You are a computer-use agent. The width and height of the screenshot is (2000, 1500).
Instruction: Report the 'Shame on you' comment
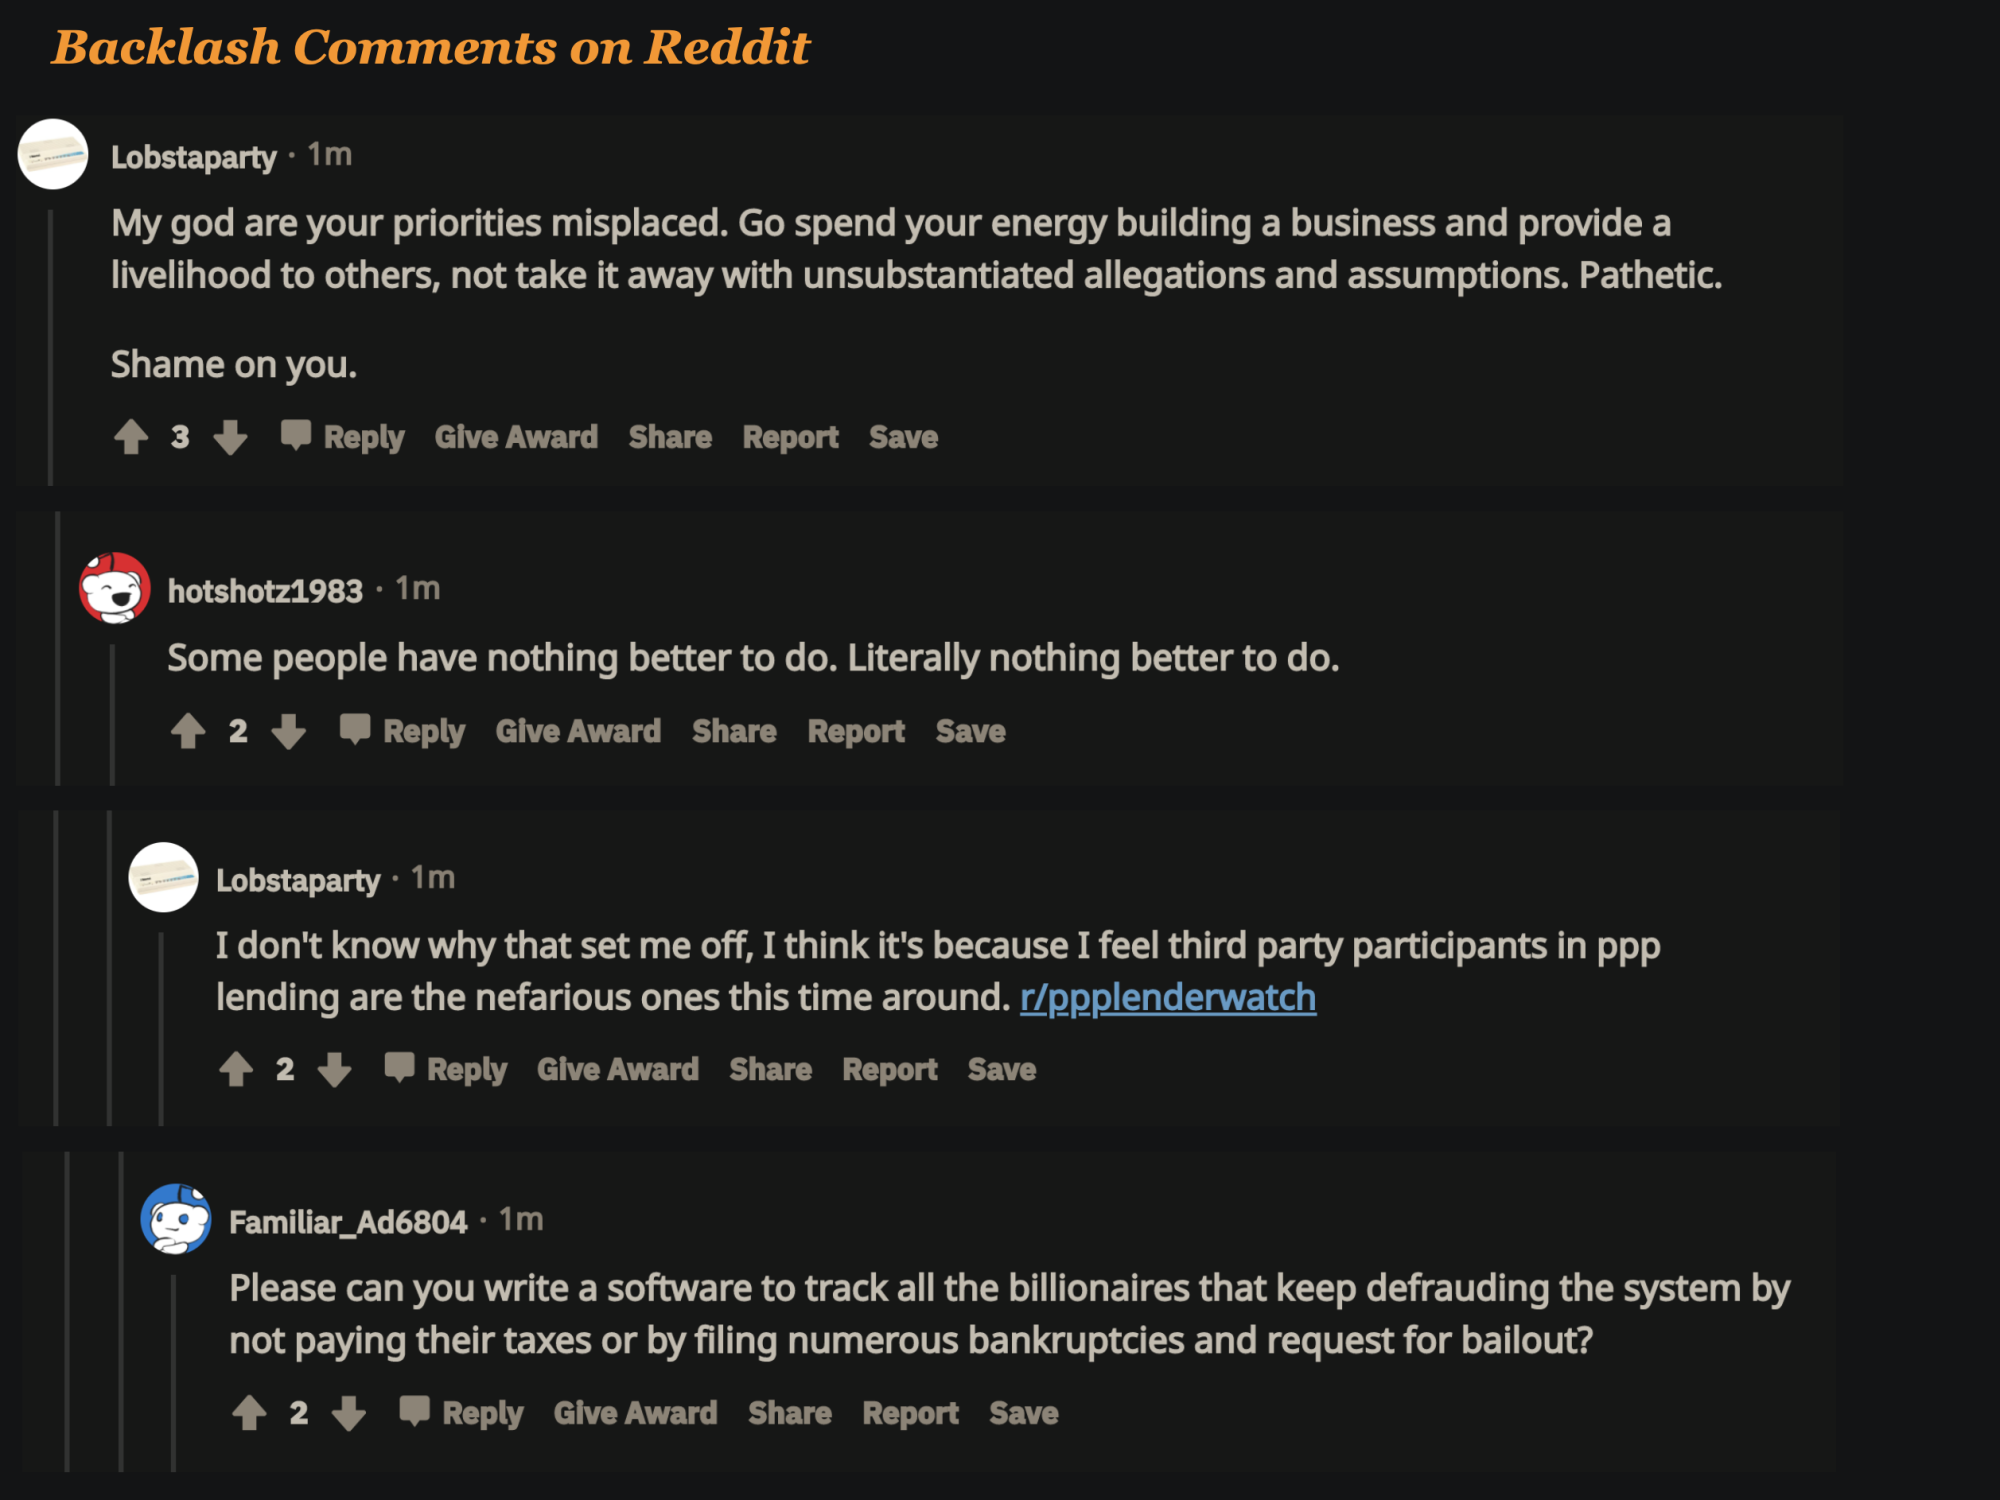click(790, 437)
